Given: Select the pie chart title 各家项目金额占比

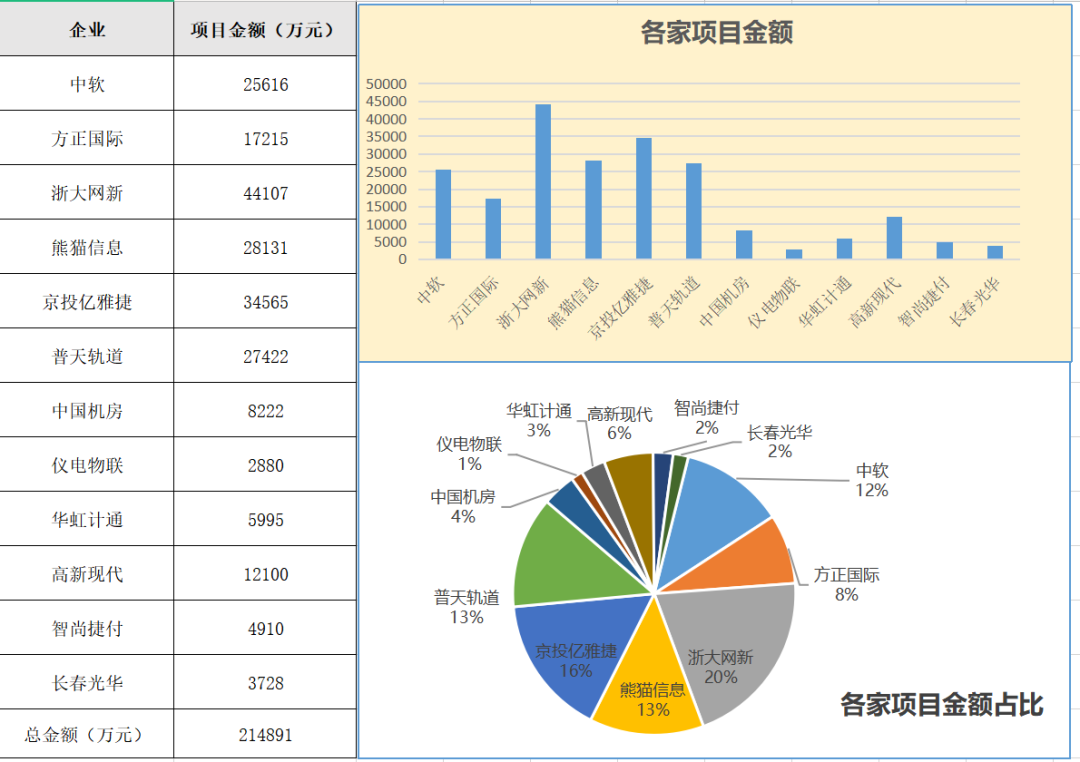Looking at the screenshot, I should tap(942, 704).
